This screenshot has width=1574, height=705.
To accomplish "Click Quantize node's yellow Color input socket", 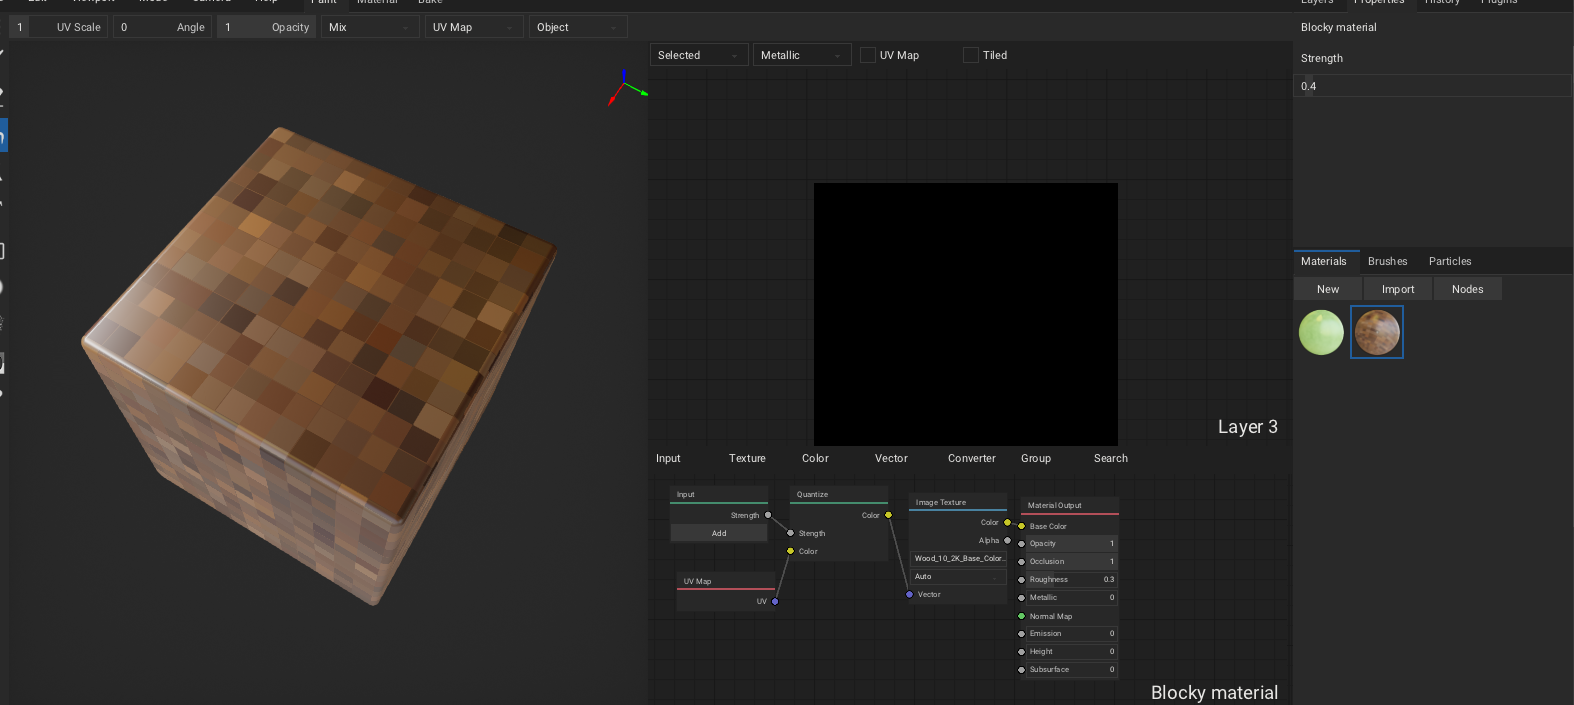I will [x=790, y=551].
